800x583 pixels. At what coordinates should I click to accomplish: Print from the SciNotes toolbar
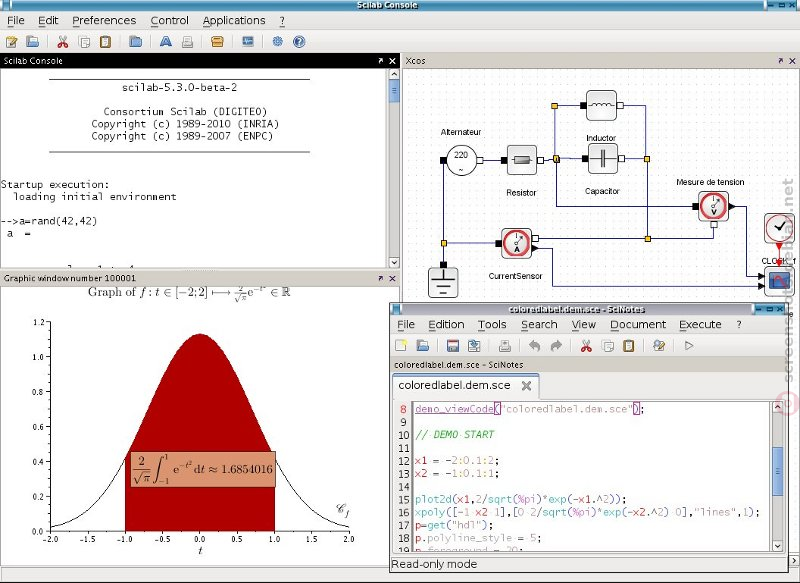coord(505,346)
